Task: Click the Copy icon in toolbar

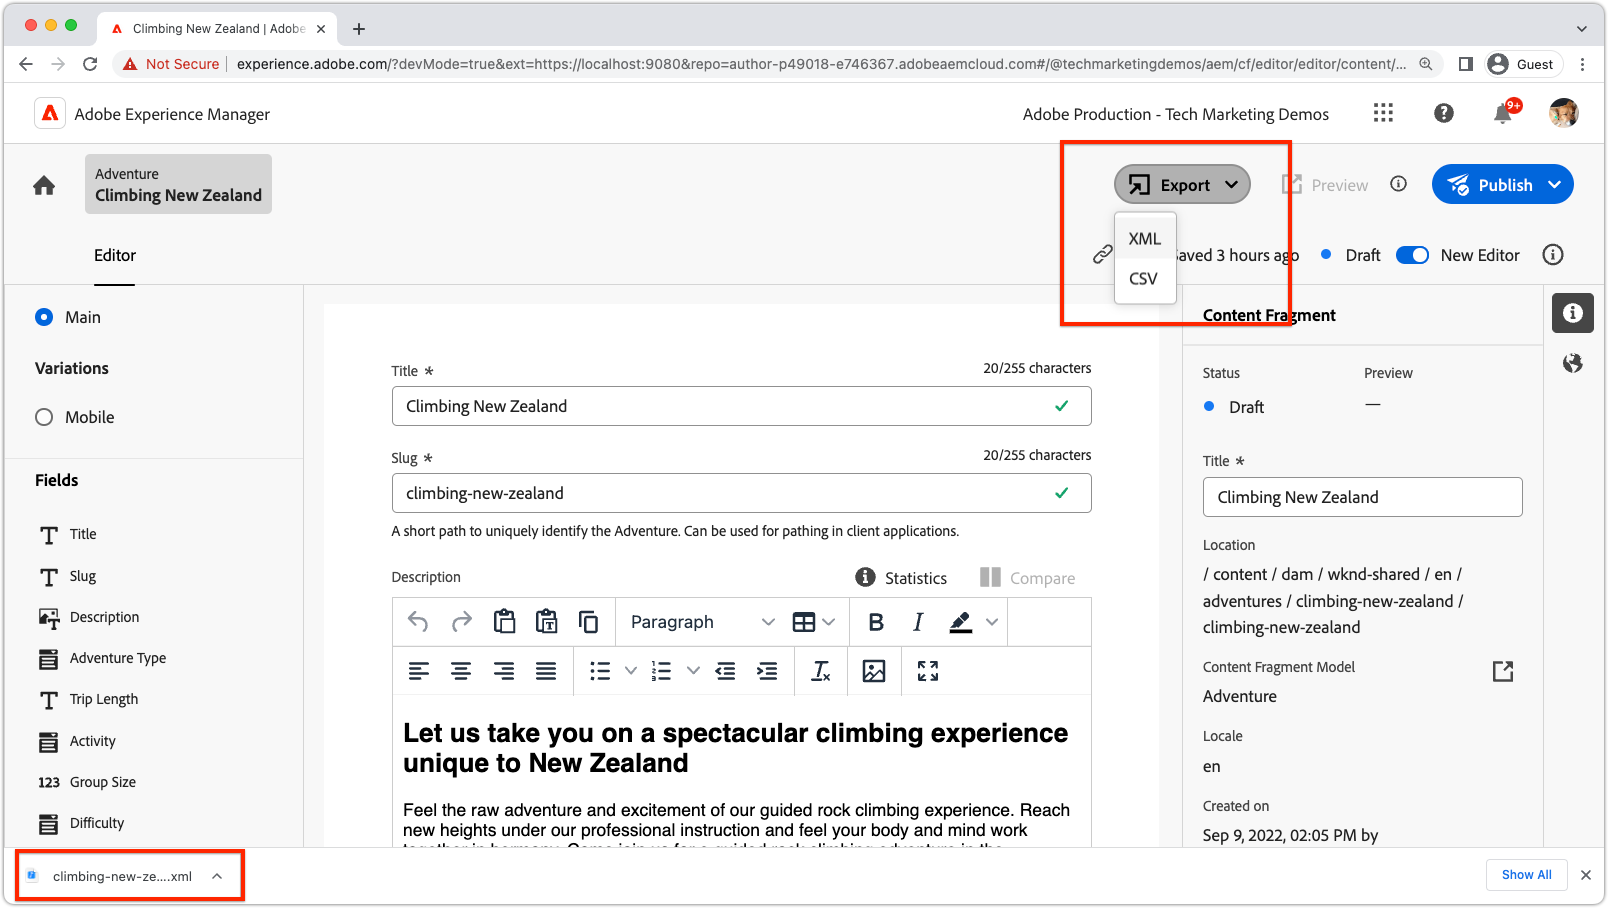Action: coord(589,622)
